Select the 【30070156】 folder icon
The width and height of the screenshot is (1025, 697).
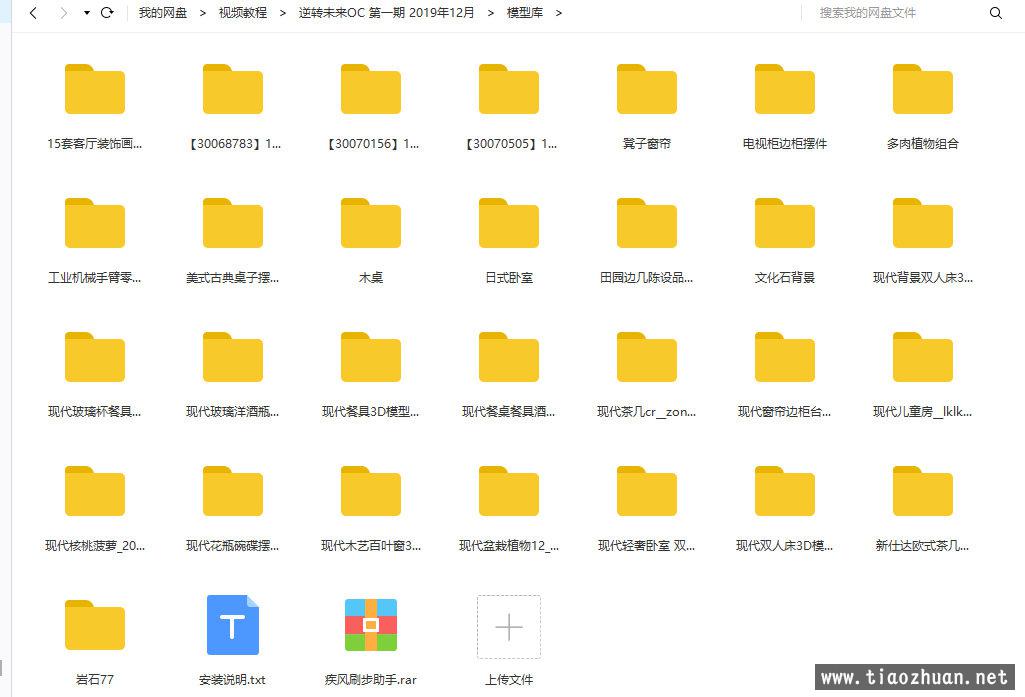pos(371,89)
